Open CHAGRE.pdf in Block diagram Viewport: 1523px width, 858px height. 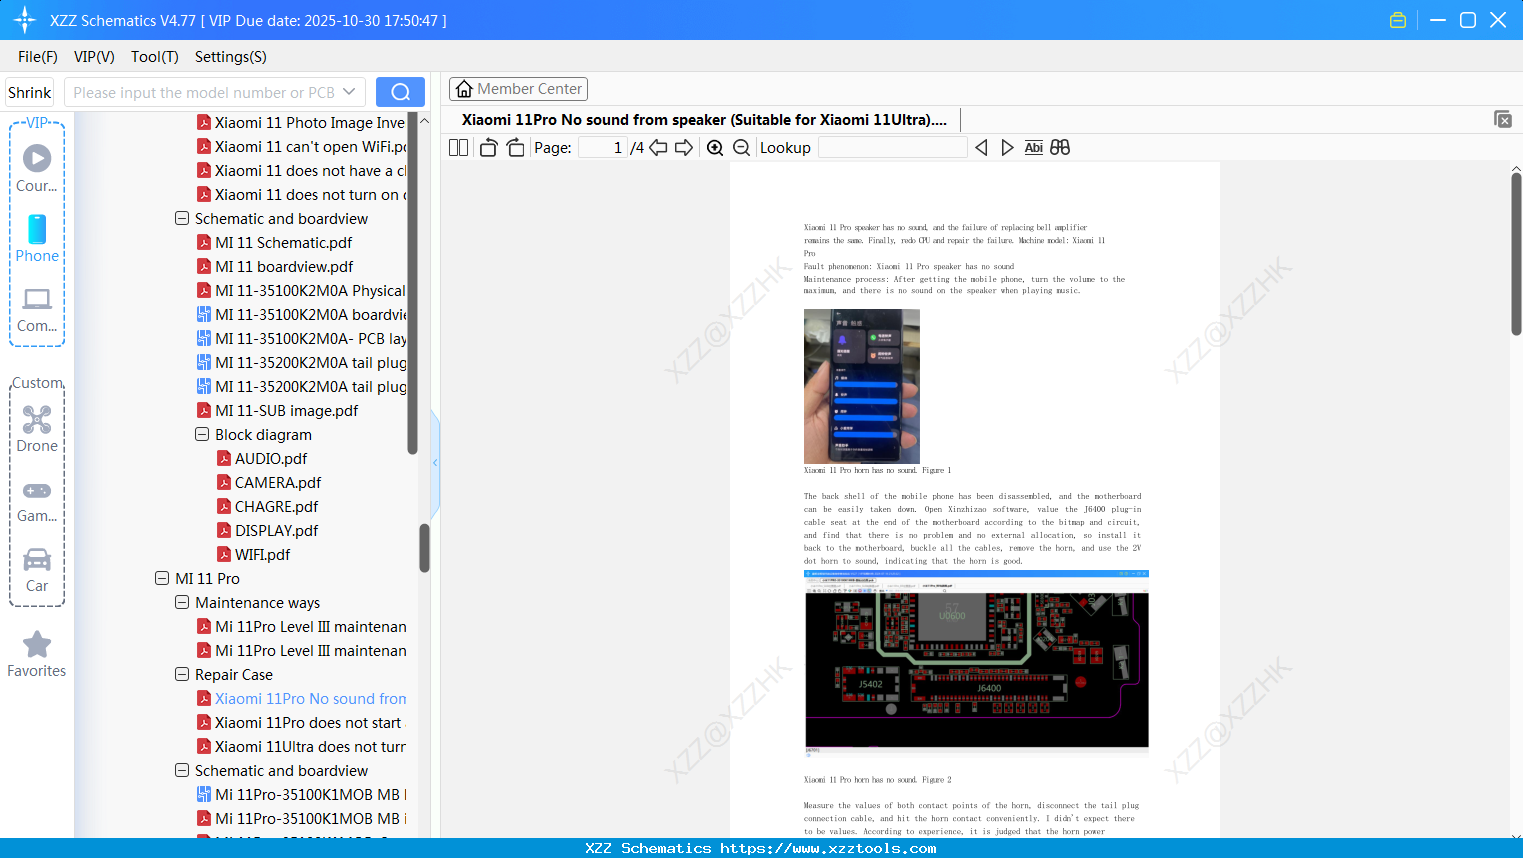277,506
